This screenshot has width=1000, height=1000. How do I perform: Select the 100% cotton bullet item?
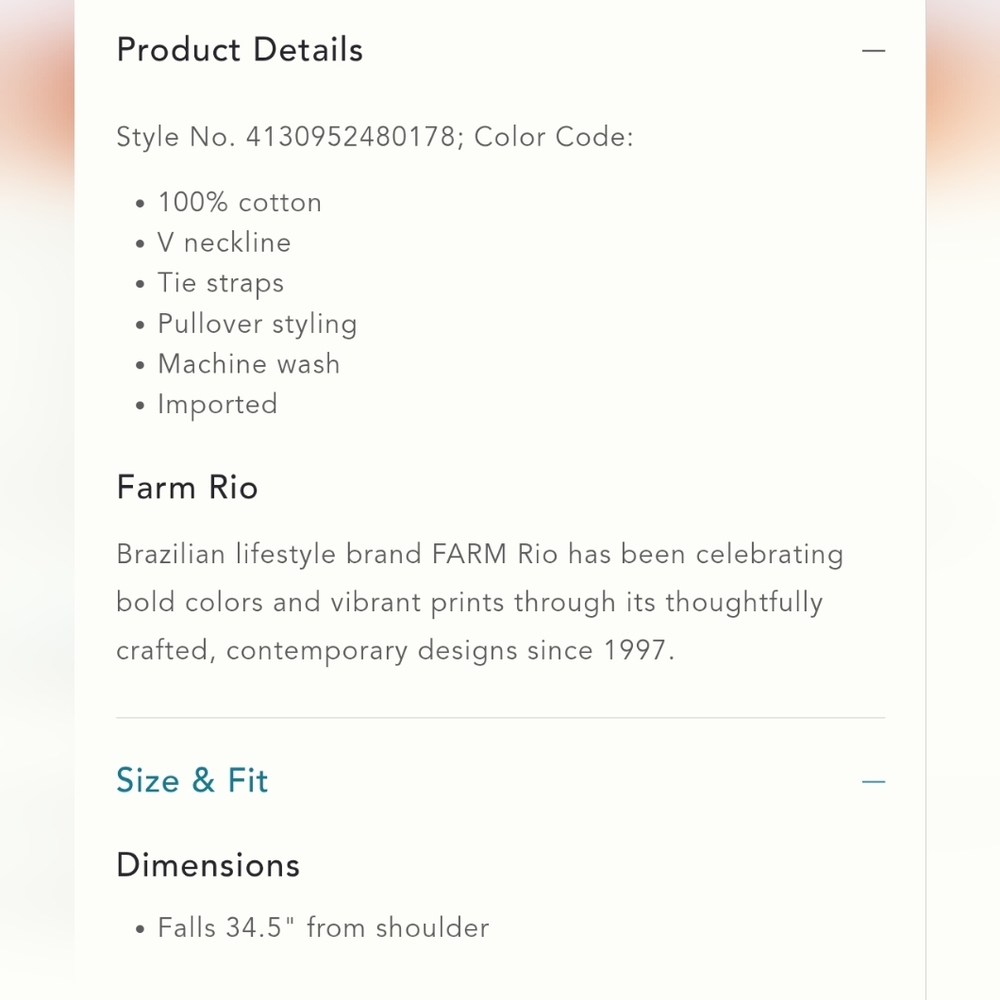pyautogui.click(x=240, y=203)
